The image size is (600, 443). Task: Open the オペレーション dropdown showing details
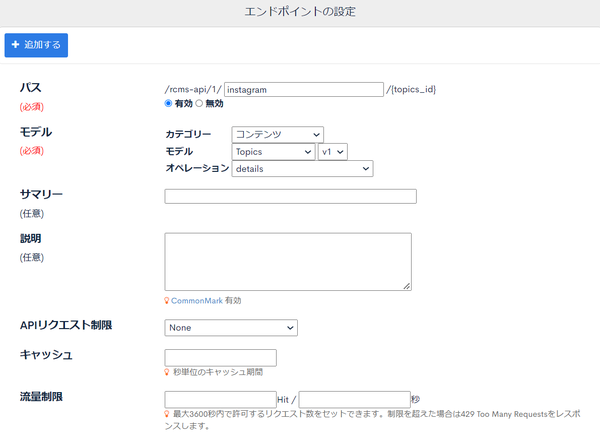(x=302, y=169)
